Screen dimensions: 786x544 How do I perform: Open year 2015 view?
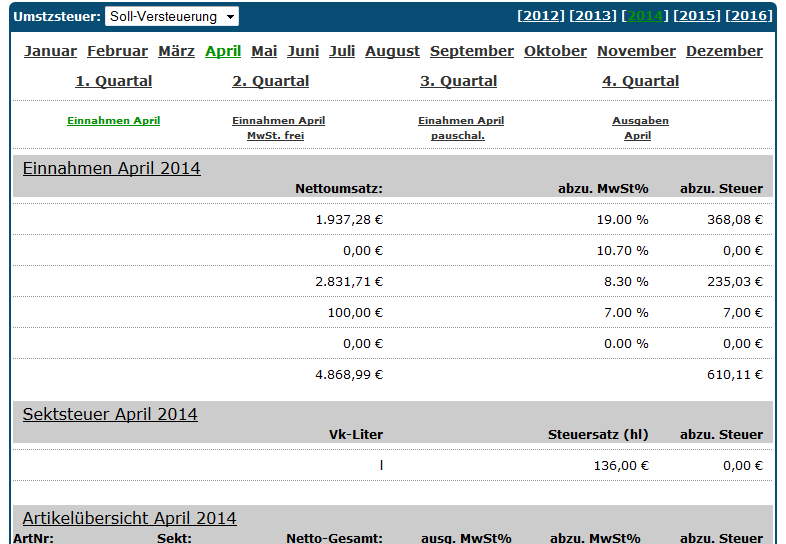pyautogui.click(x=697, y=16)
